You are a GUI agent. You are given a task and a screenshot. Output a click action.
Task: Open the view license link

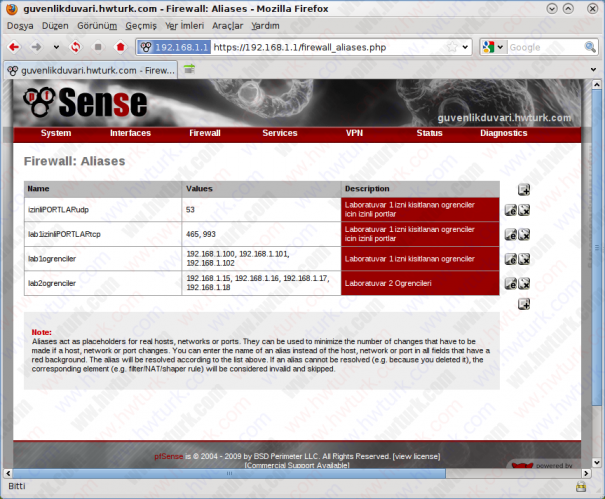416,456
